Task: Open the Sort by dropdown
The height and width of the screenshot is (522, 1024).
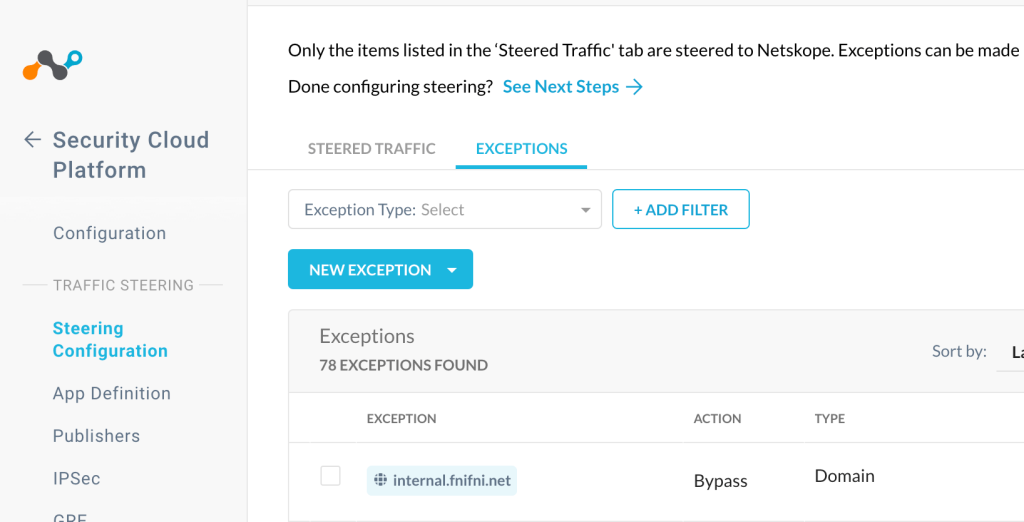Action: click(x=1010, y=353)
